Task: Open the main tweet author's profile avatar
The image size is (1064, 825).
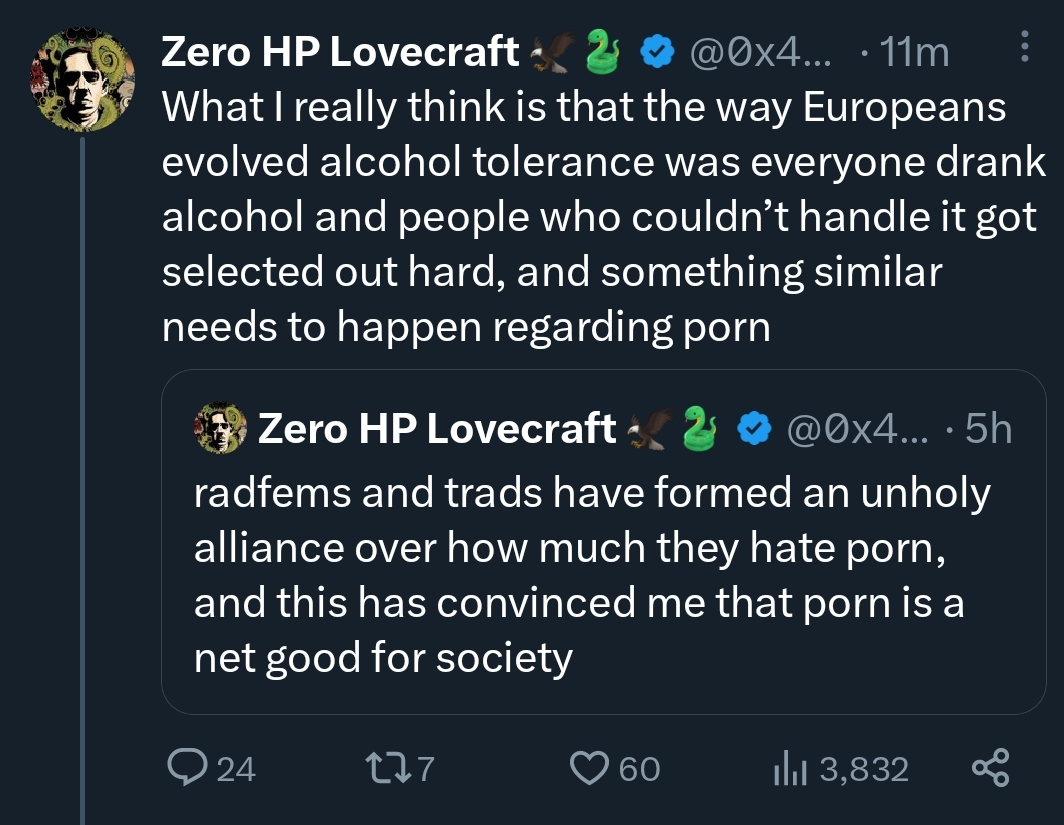Action: 83,80
